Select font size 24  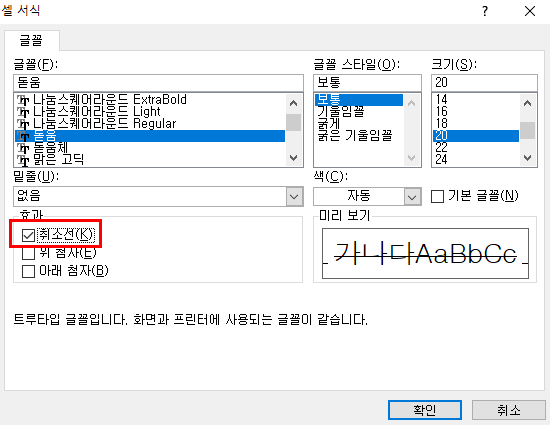(x=476, y=160)
